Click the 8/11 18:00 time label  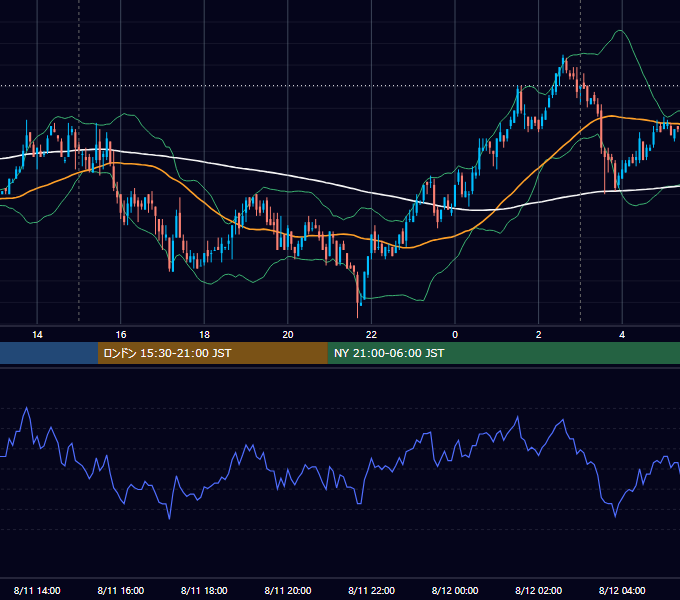click(204, 590)
